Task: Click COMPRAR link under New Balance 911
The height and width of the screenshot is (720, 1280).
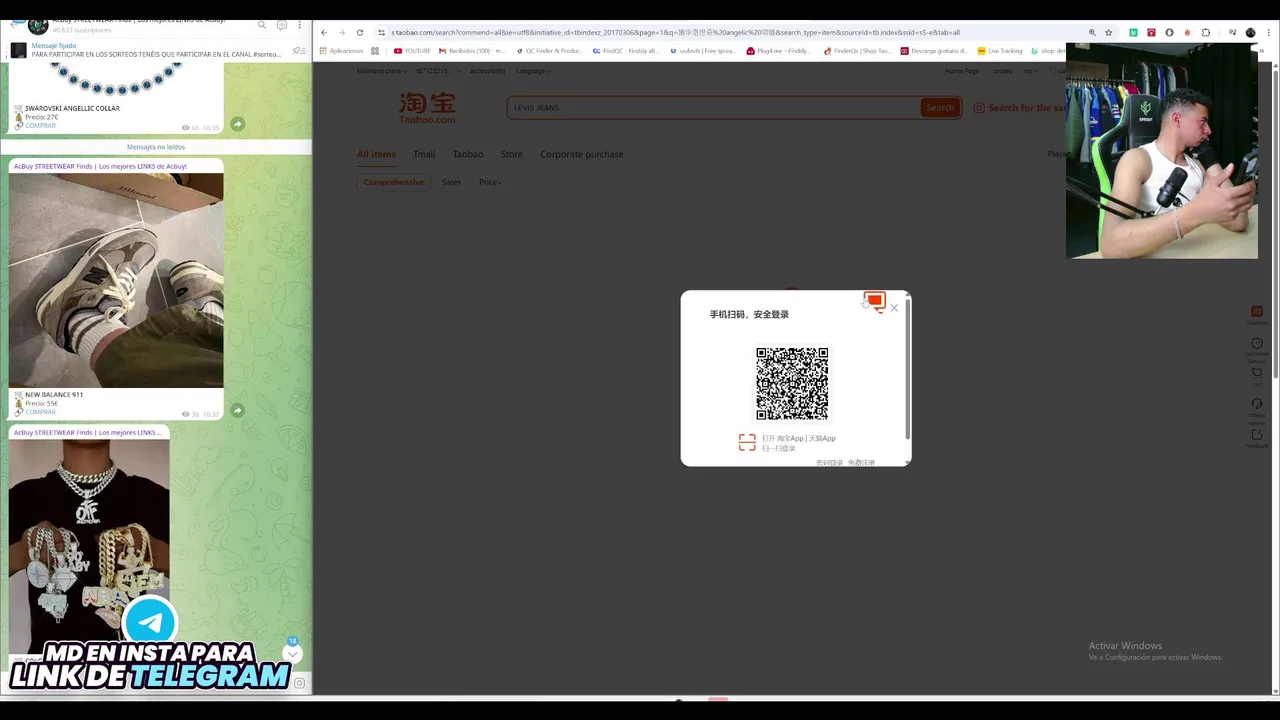Action: [x=40, y=412]
